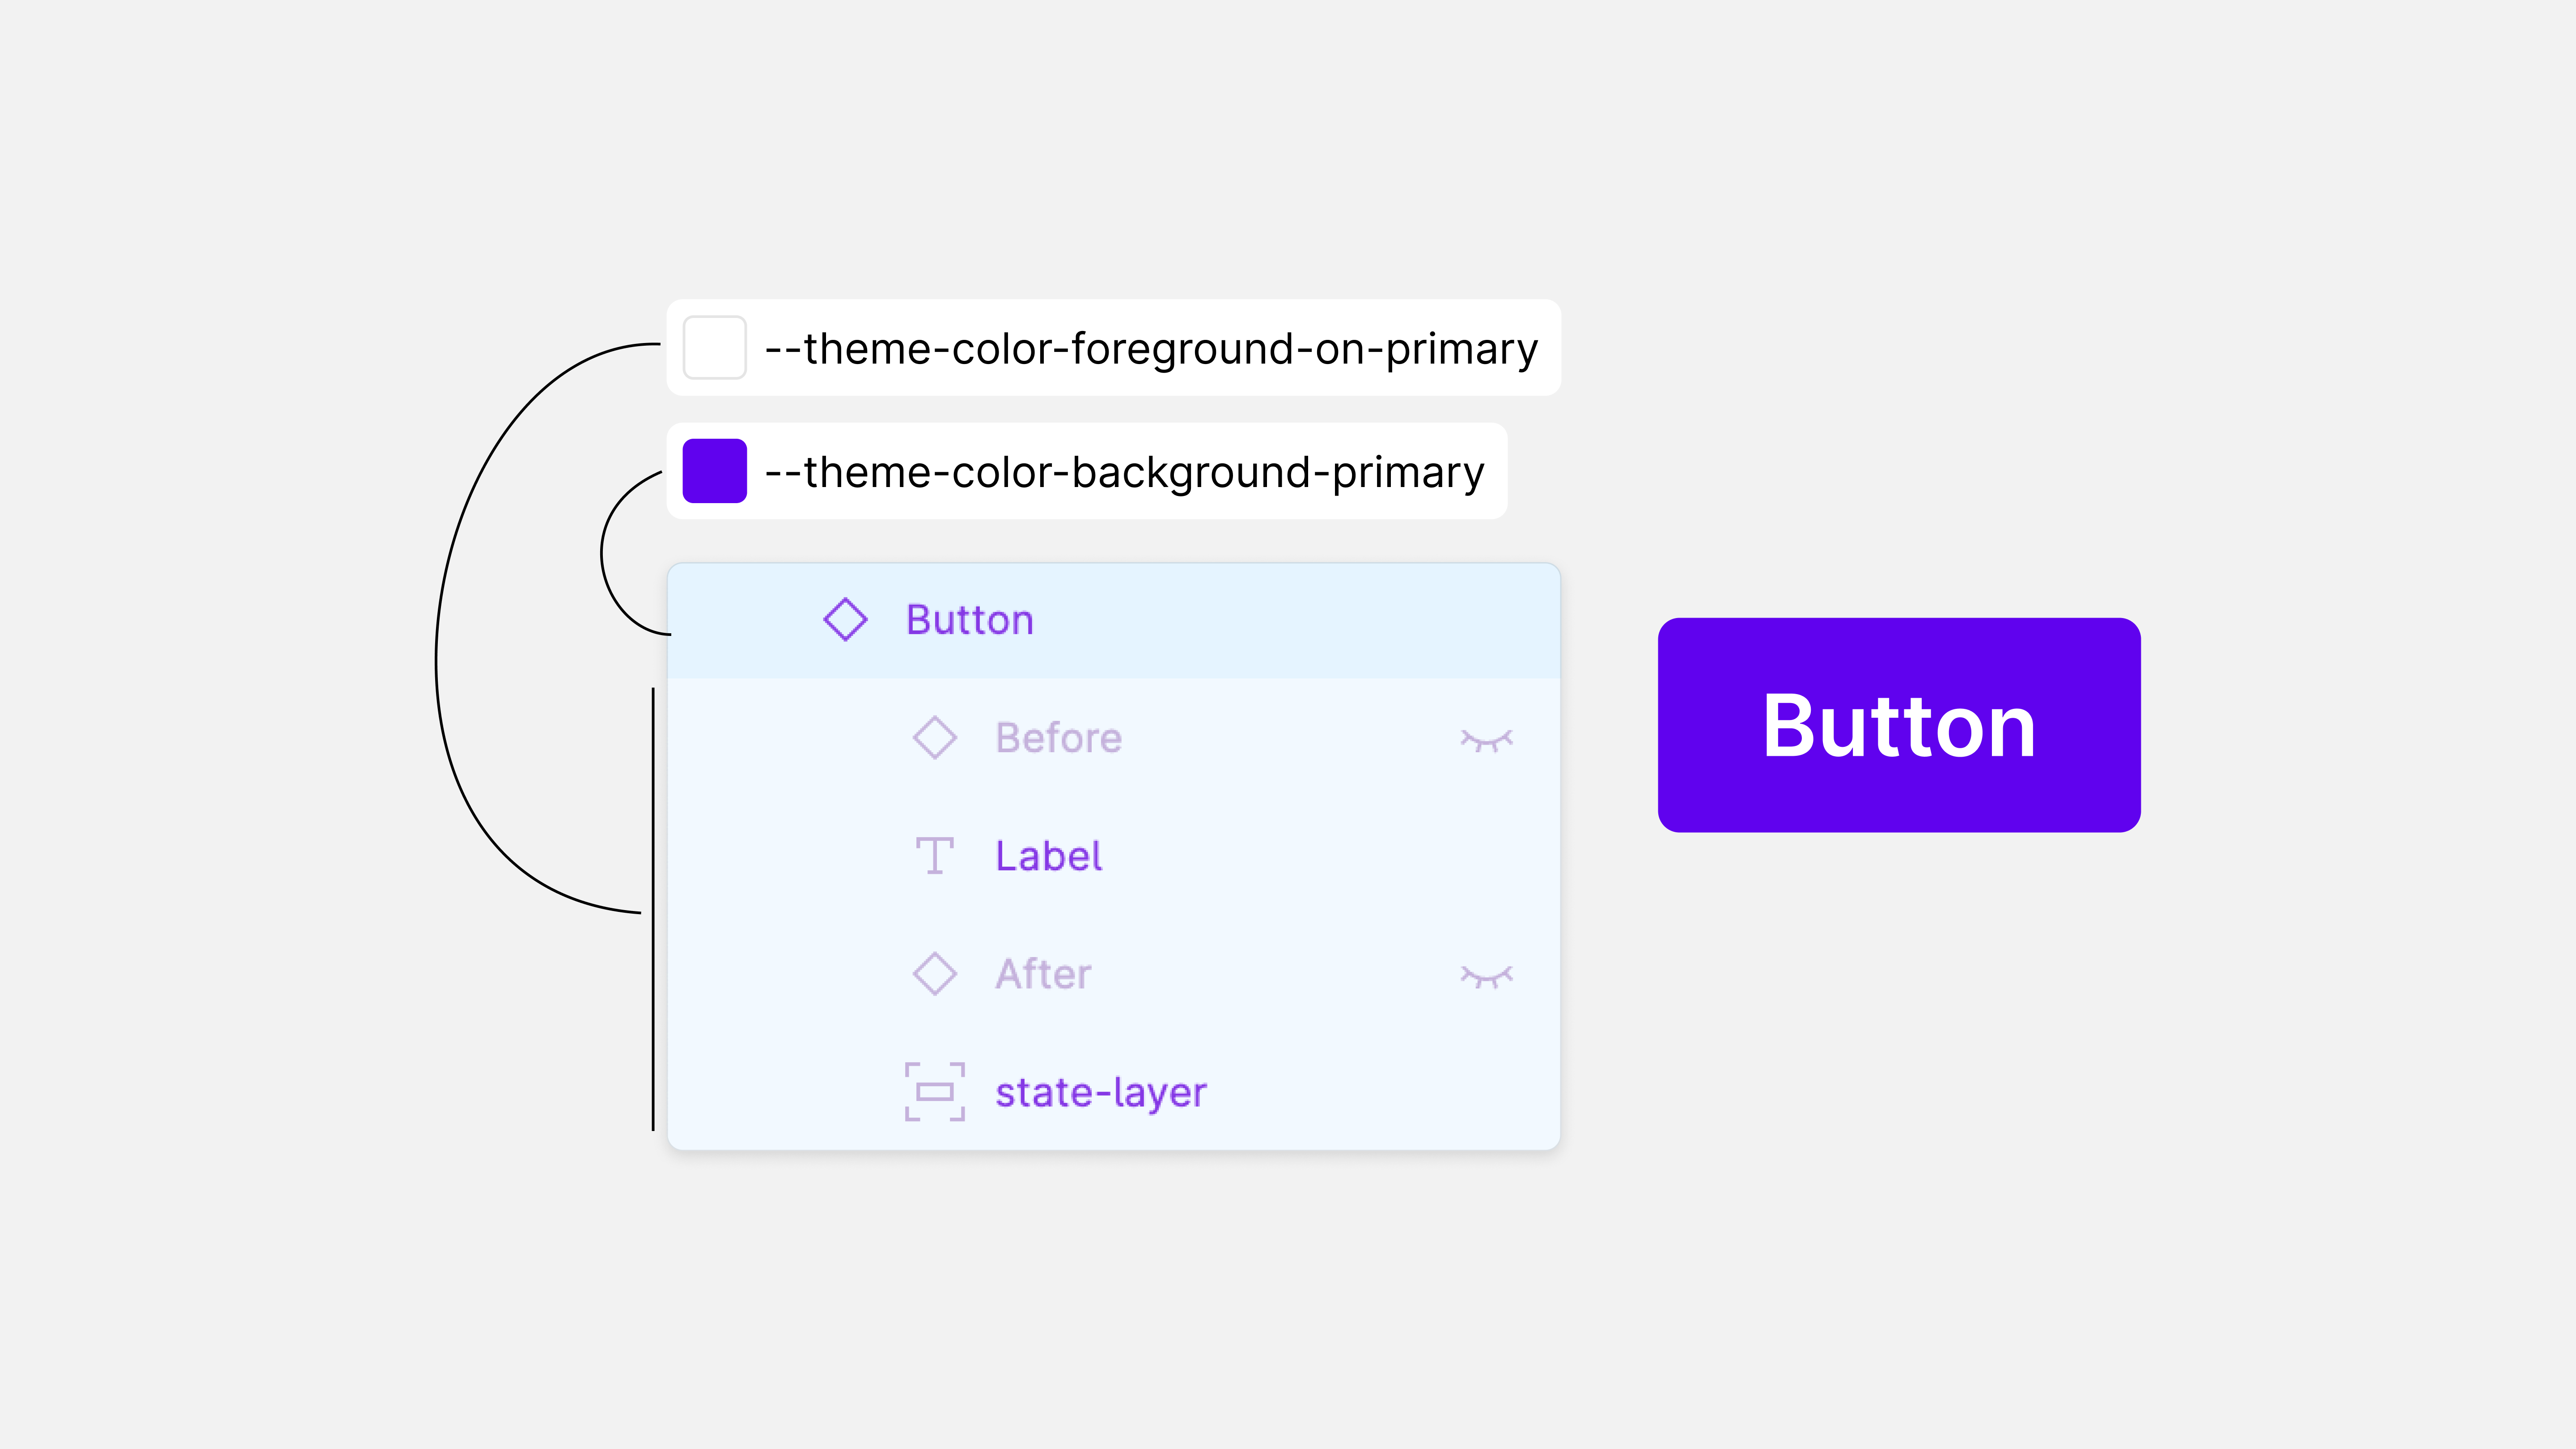Select the Label text layer

1048,855
